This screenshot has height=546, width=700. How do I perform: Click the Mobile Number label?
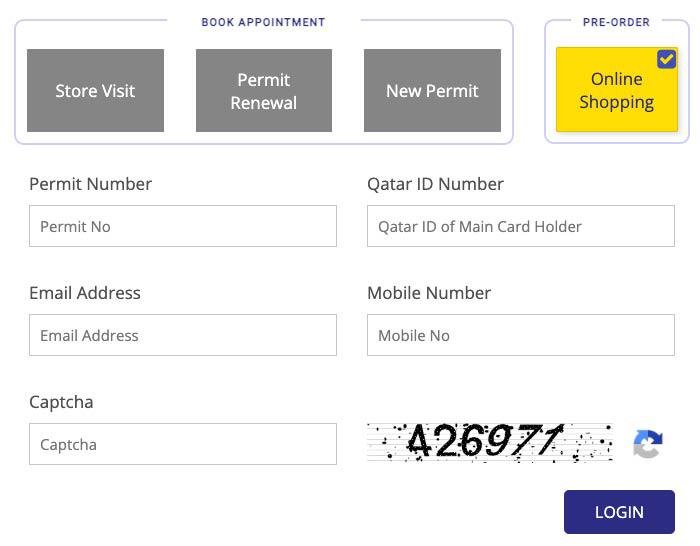(429, 293)
